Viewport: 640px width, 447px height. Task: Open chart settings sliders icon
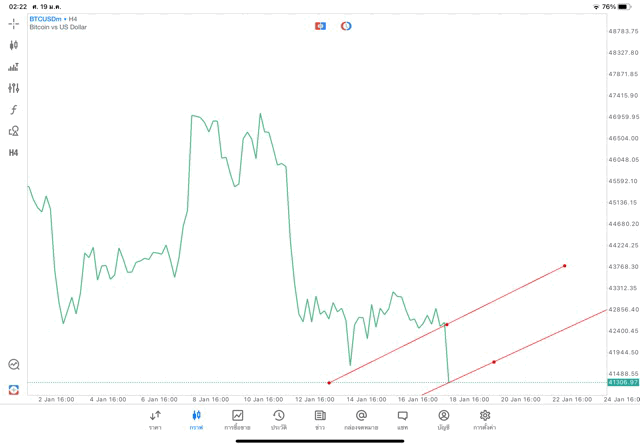14,88
